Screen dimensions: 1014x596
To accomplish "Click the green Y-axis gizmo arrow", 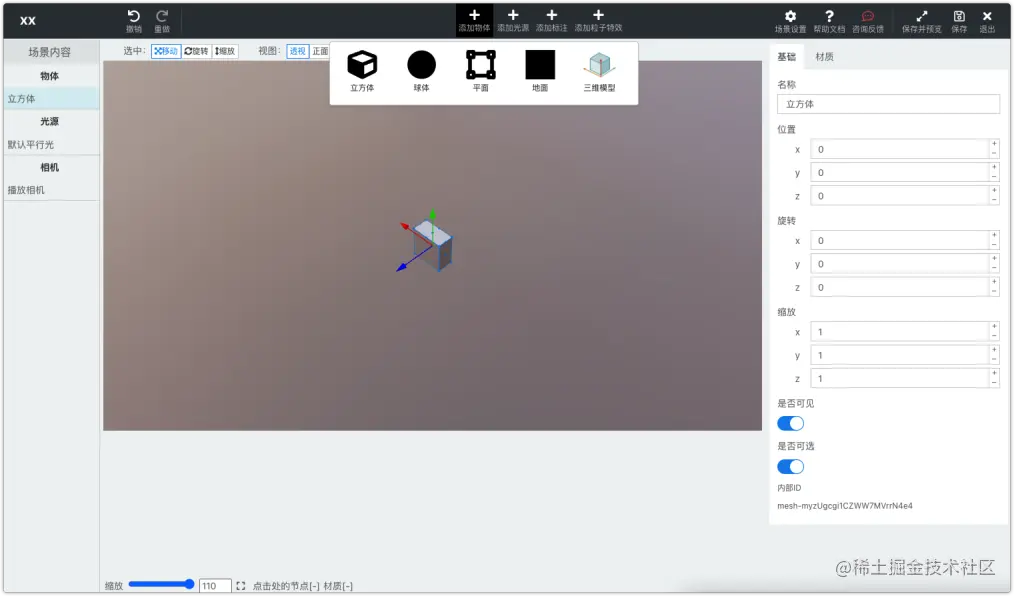I will [x=433, y=215].
